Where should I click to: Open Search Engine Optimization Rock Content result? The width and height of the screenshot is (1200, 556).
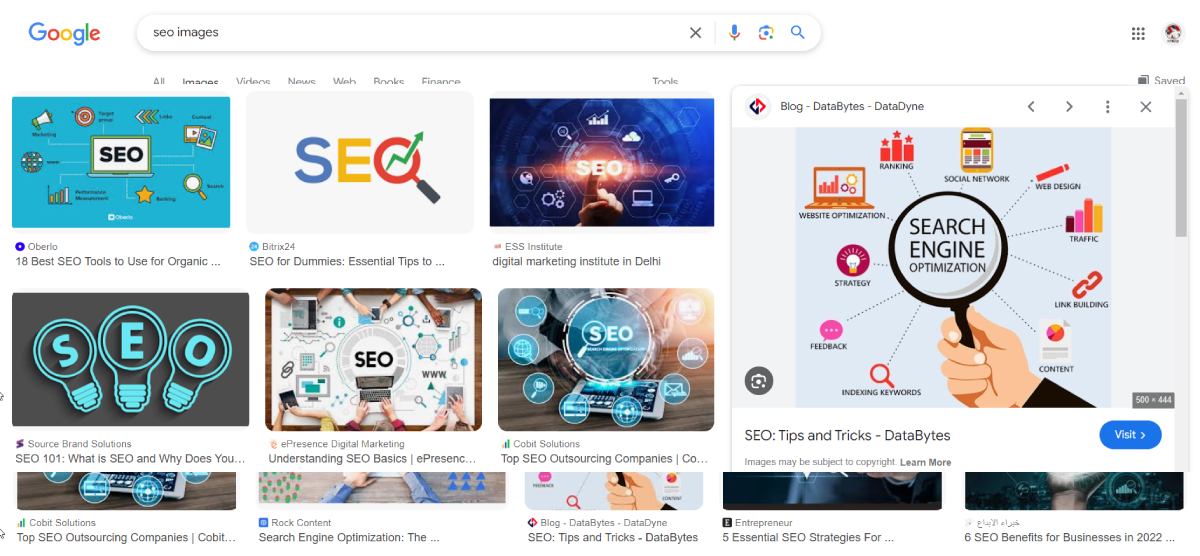[349, 538]
